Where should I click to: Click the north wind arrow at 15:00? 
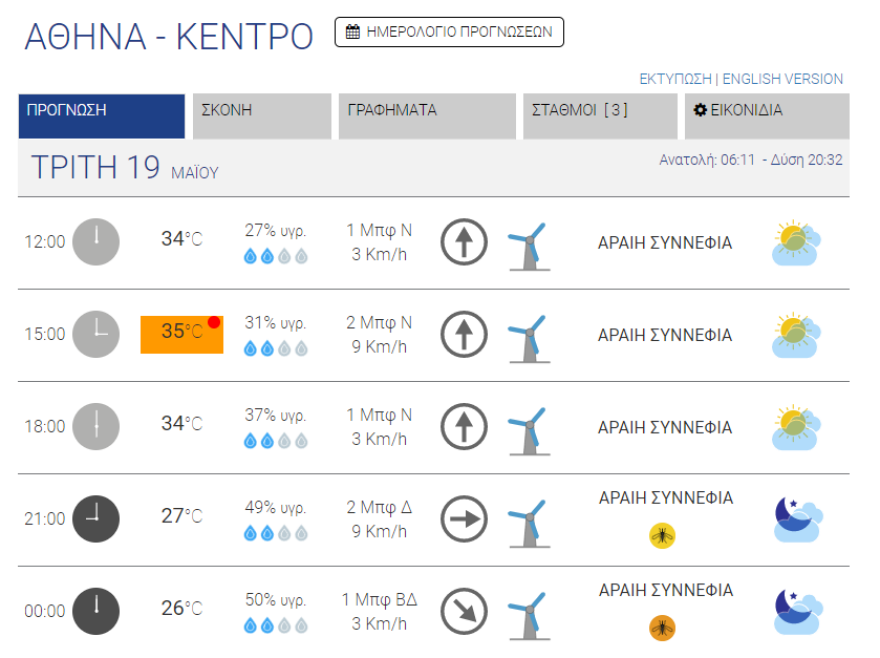(464, 334)
